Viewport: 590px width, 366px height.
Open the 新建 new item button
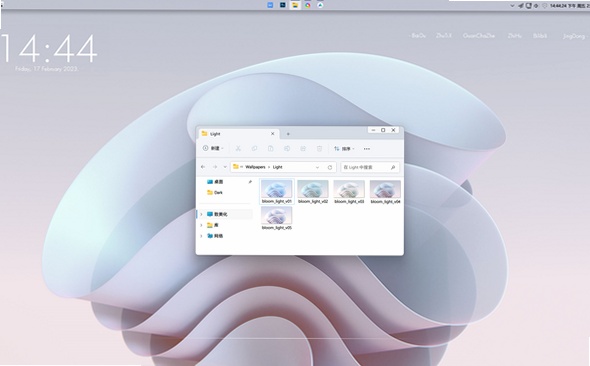(x=213, y=149)
